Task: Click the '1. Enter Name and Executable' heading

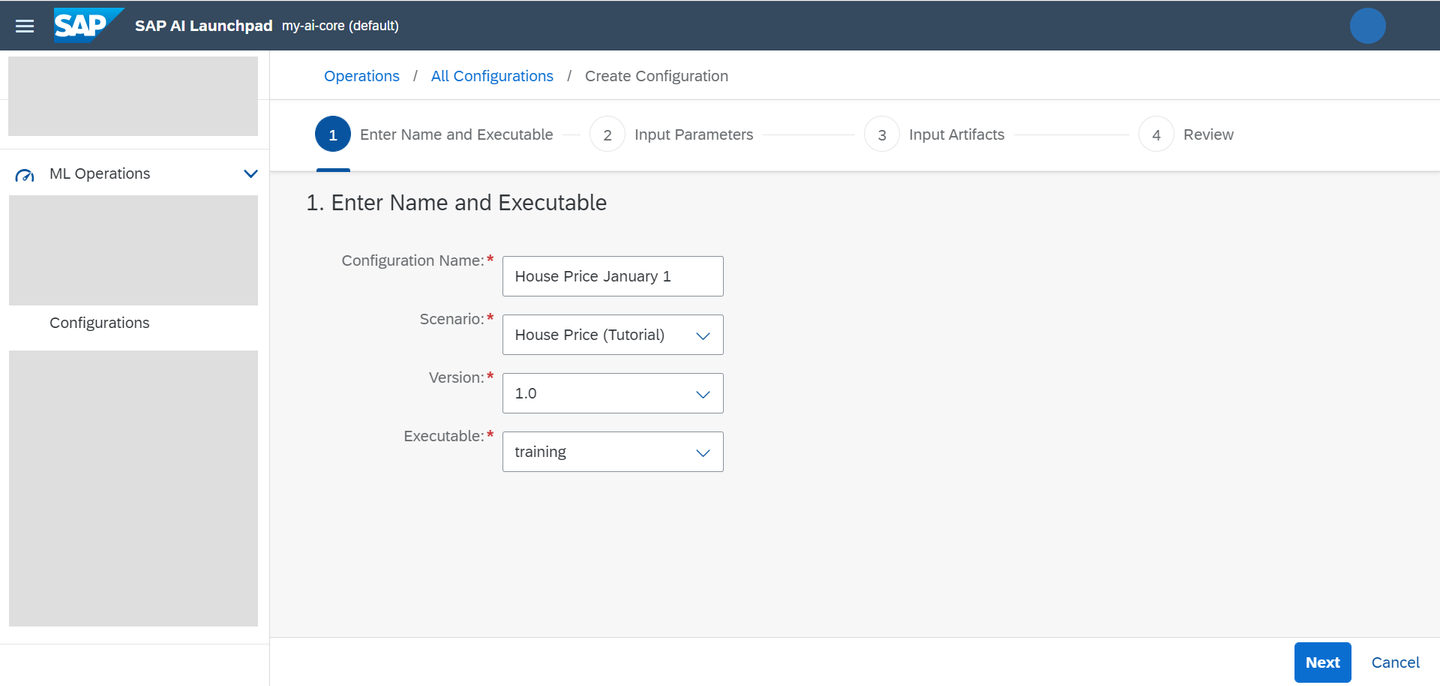Action: [x=456, y=203]
